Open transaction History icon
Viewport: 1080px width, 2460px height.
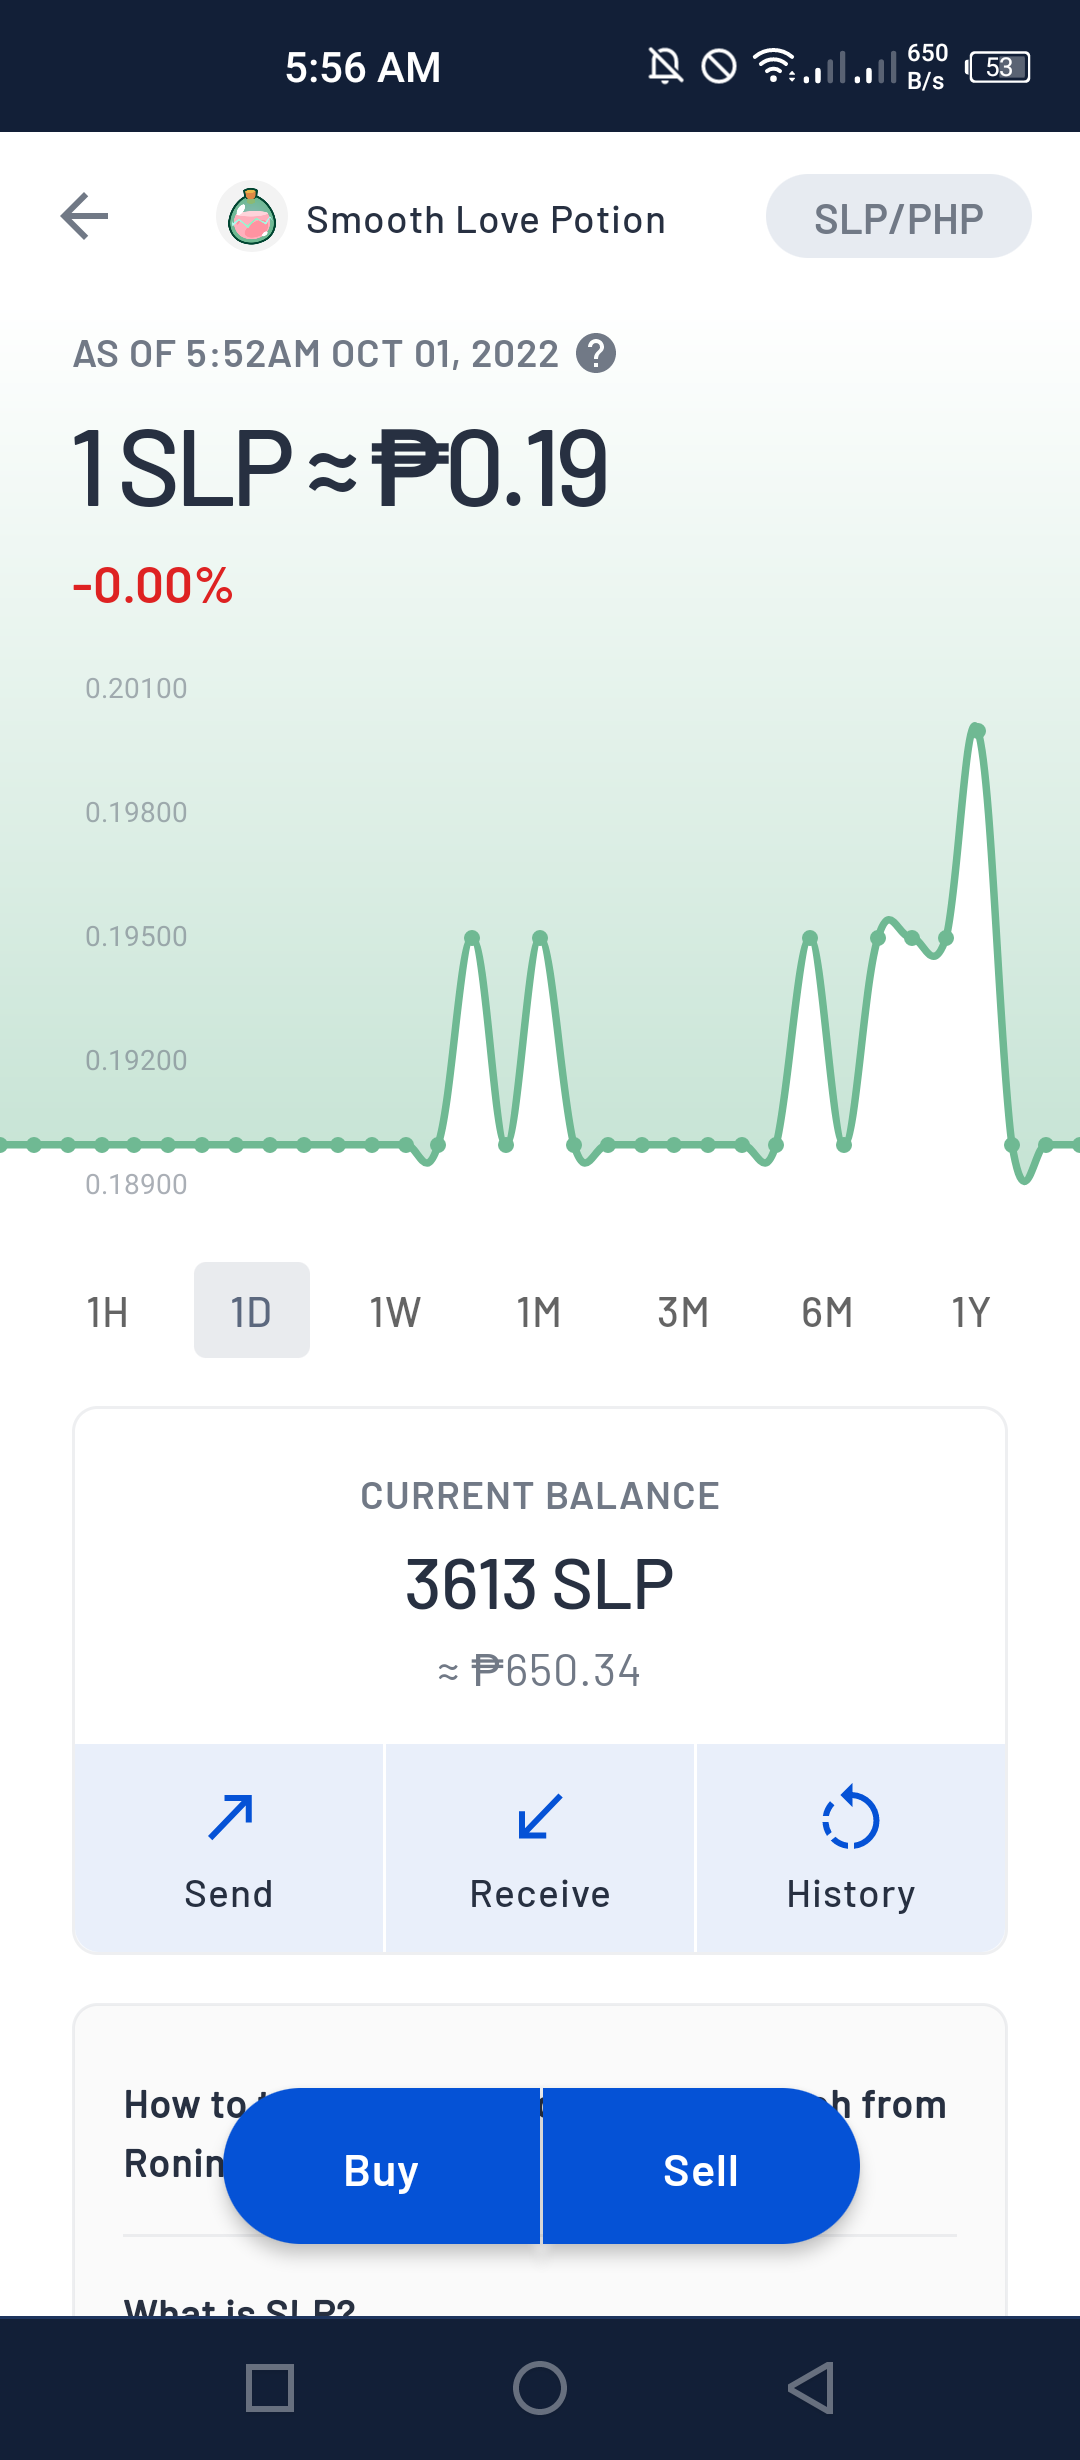[851, 1818]
